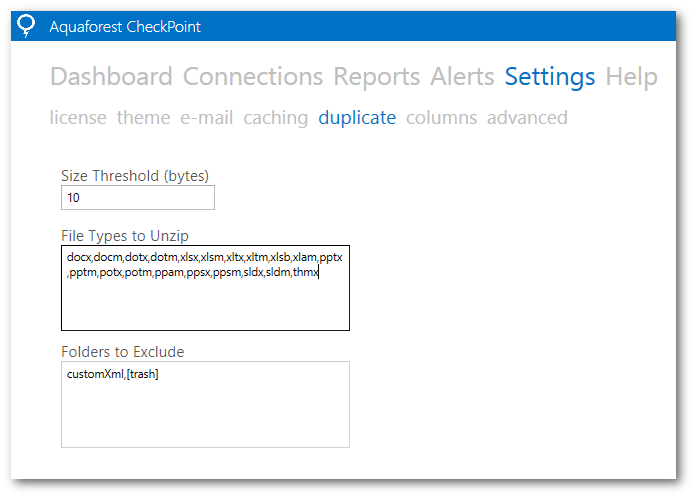Screen dimensions: 695x498
Task: Go to the Reports tab
Action: click(377, 77)
